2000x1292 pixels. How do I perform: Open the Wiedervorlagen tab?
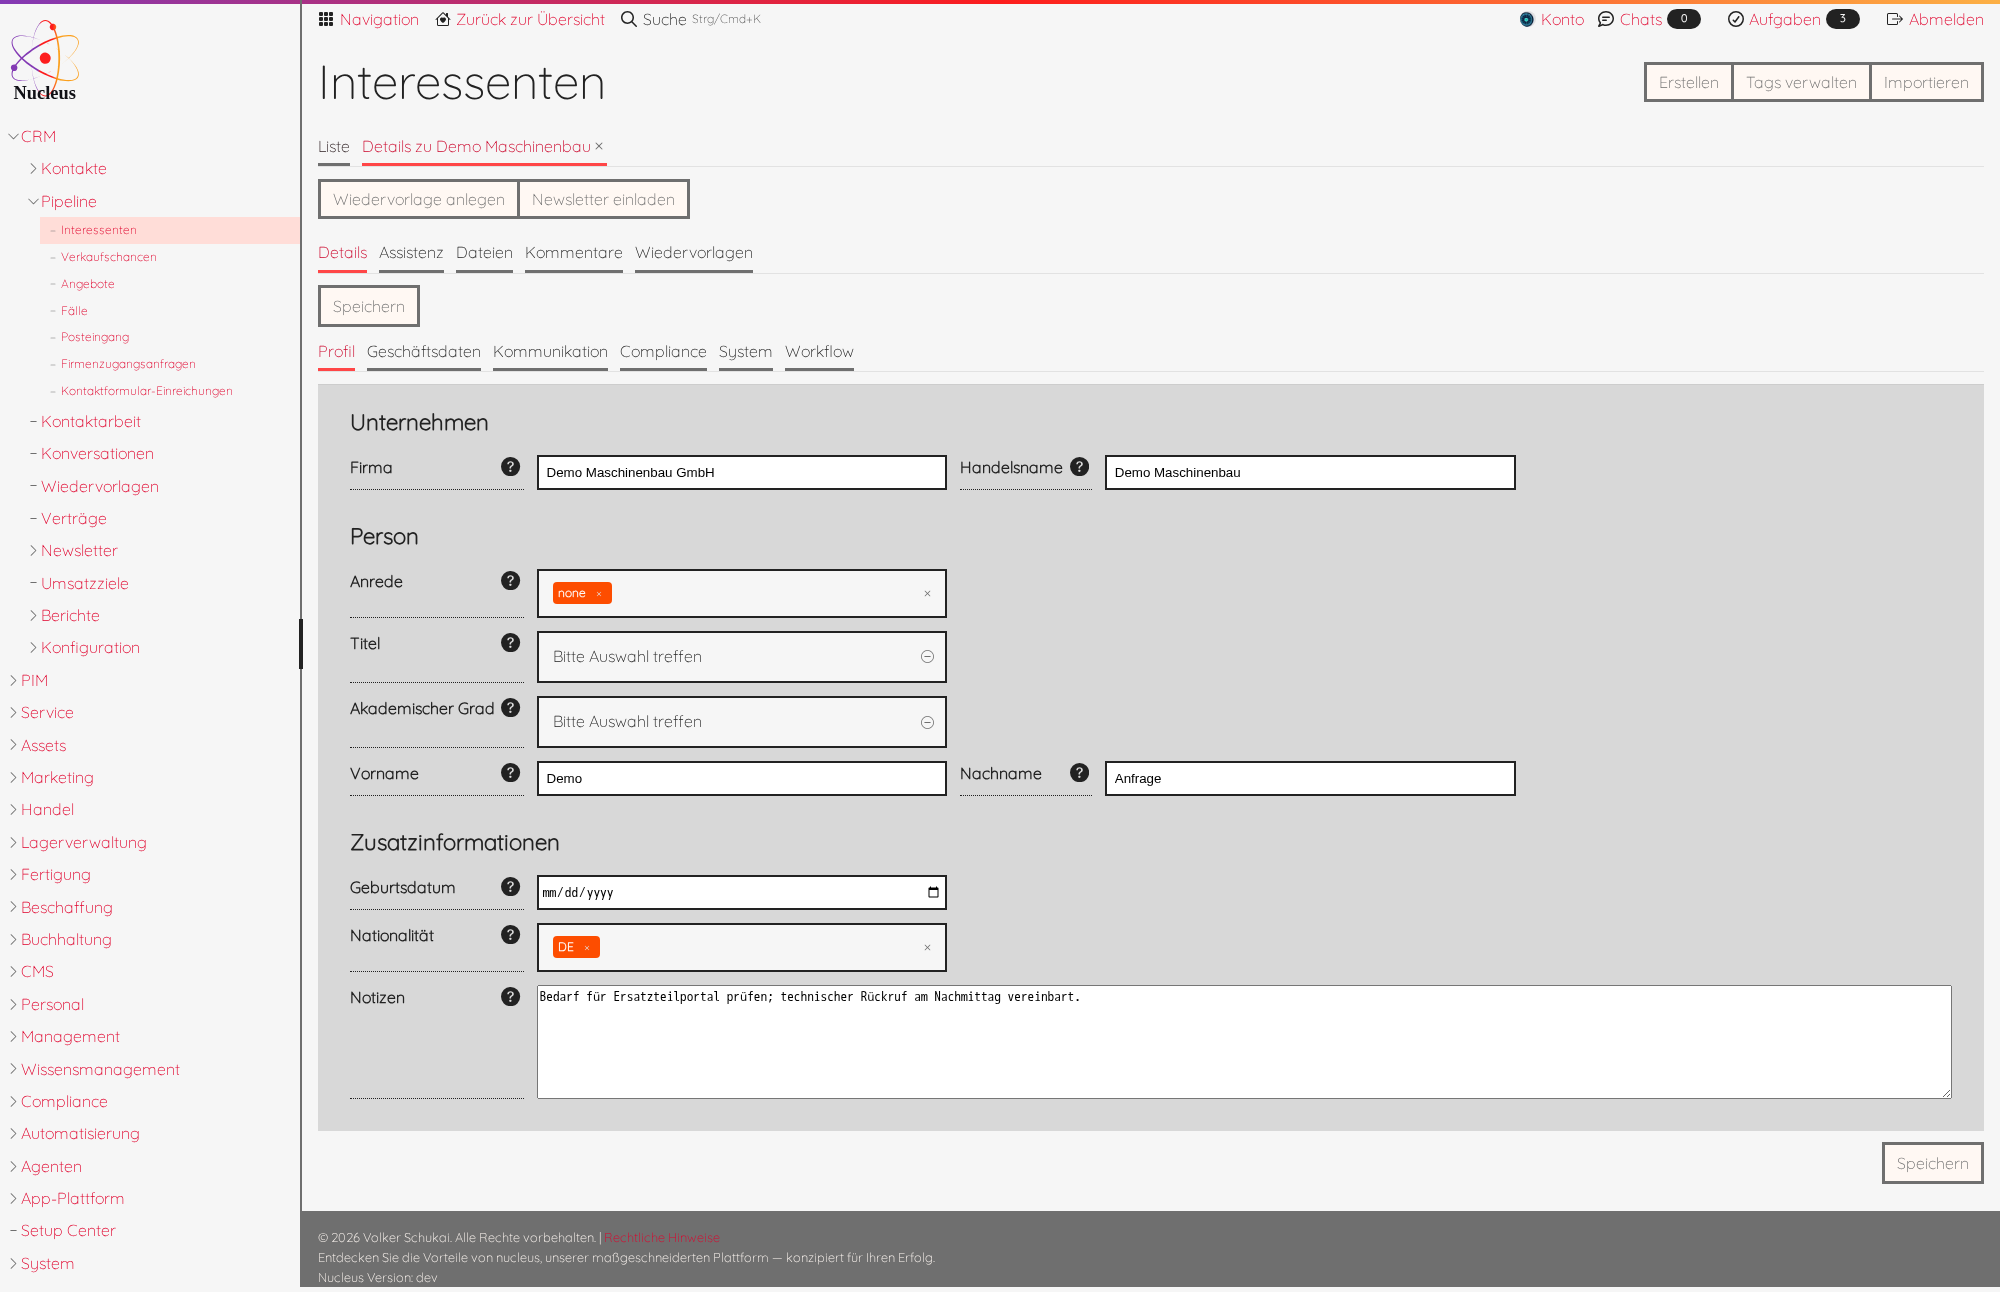click(694, 253)
